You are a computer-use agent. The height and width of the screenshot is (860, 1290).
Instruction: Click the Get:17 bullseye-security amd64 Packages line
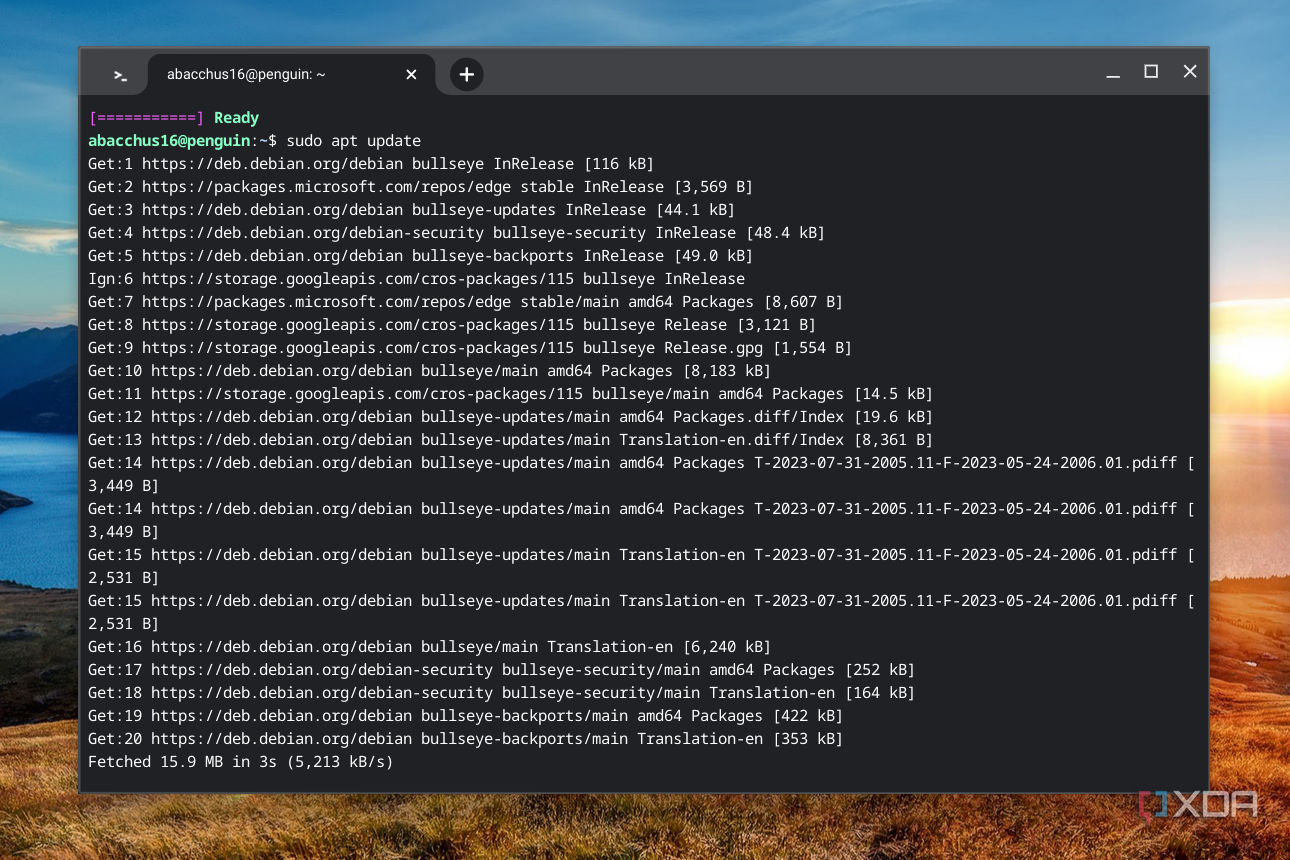click(501, 670)
